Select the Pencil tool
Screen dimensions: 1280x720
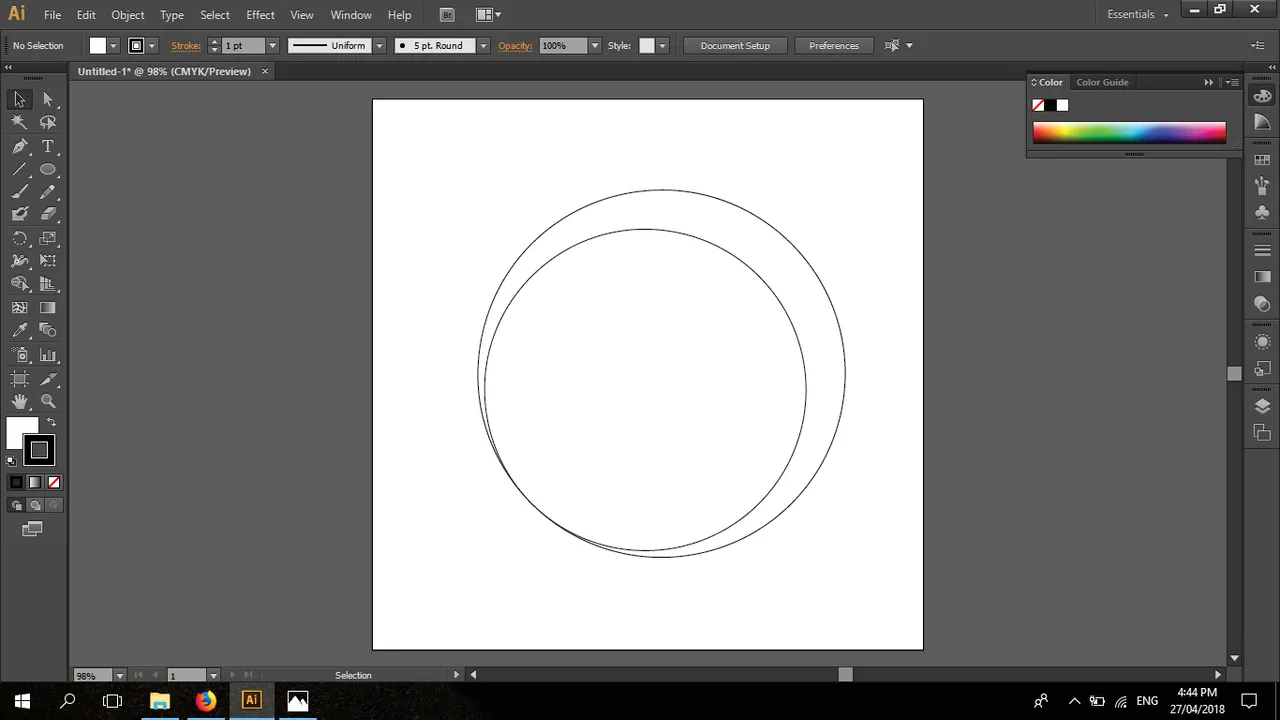pyautogui.click(x=48, y=192)
